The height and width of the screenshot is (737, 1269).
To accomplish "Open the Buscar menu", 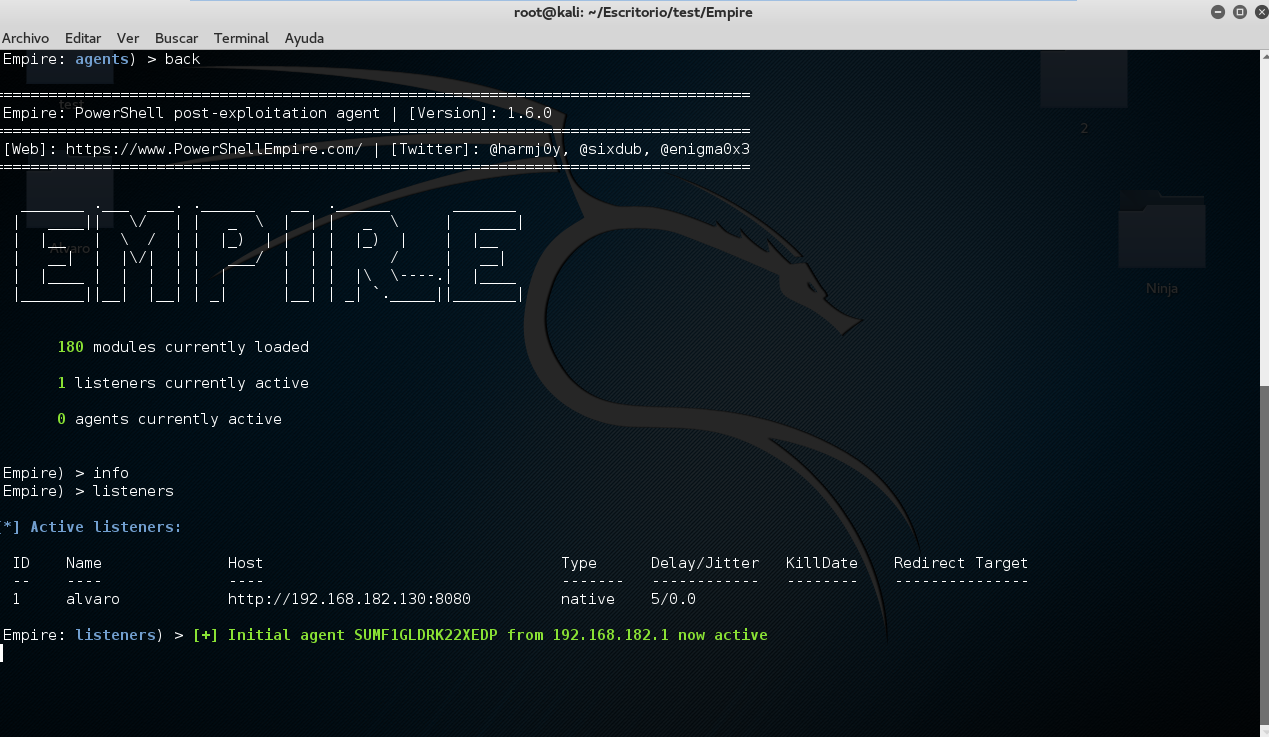I will pos(176,38).
